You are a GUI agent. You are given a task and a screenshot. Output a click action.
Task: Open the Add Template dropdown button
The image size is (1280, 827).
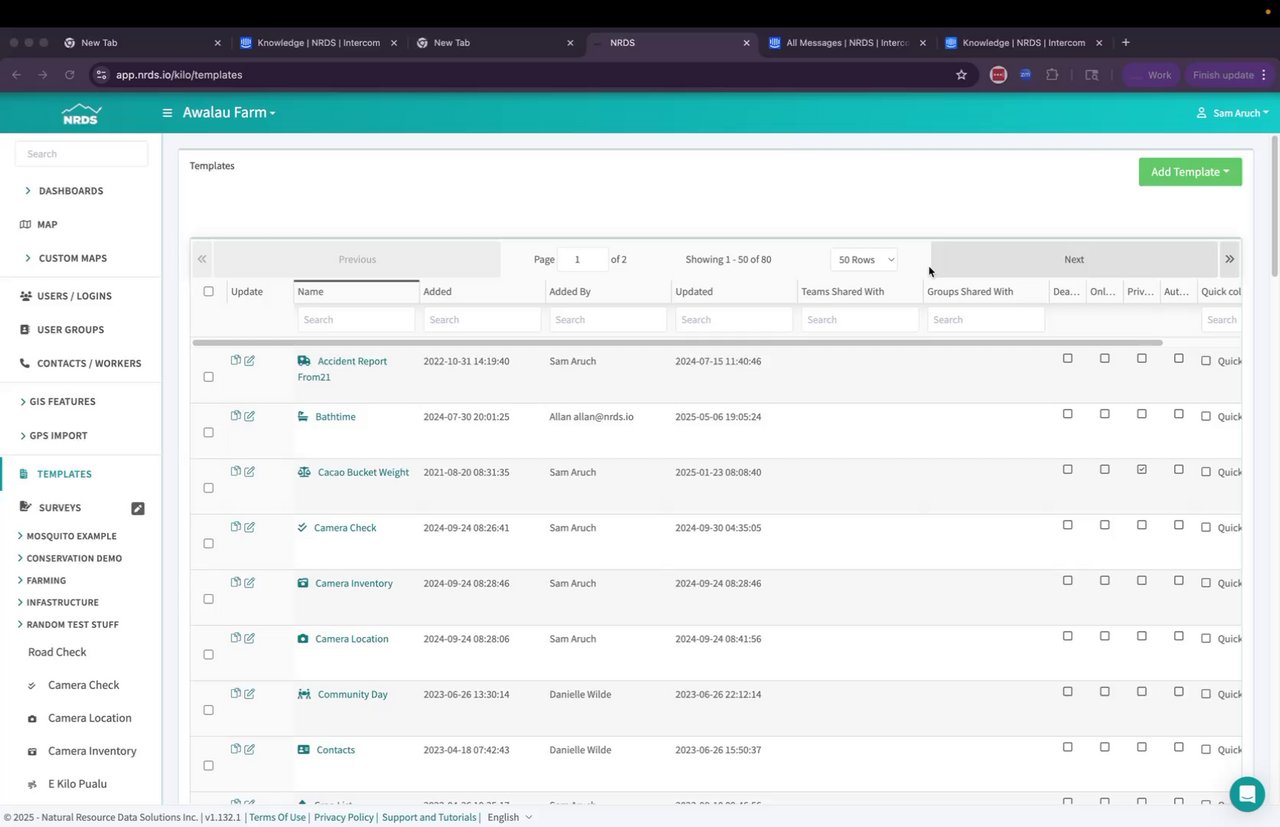click(1190, 172)
